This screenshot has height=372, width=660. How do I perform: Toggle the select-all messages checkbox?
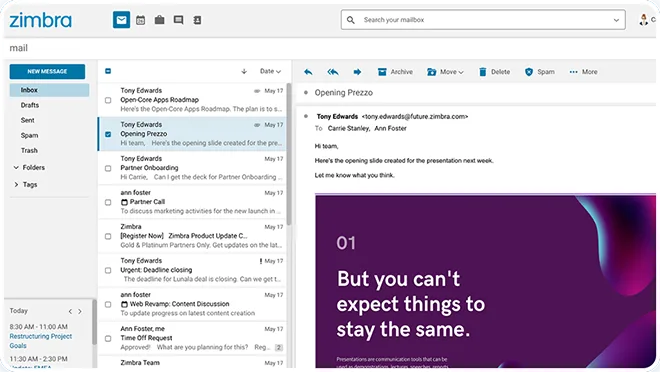(x=108, y=71)
